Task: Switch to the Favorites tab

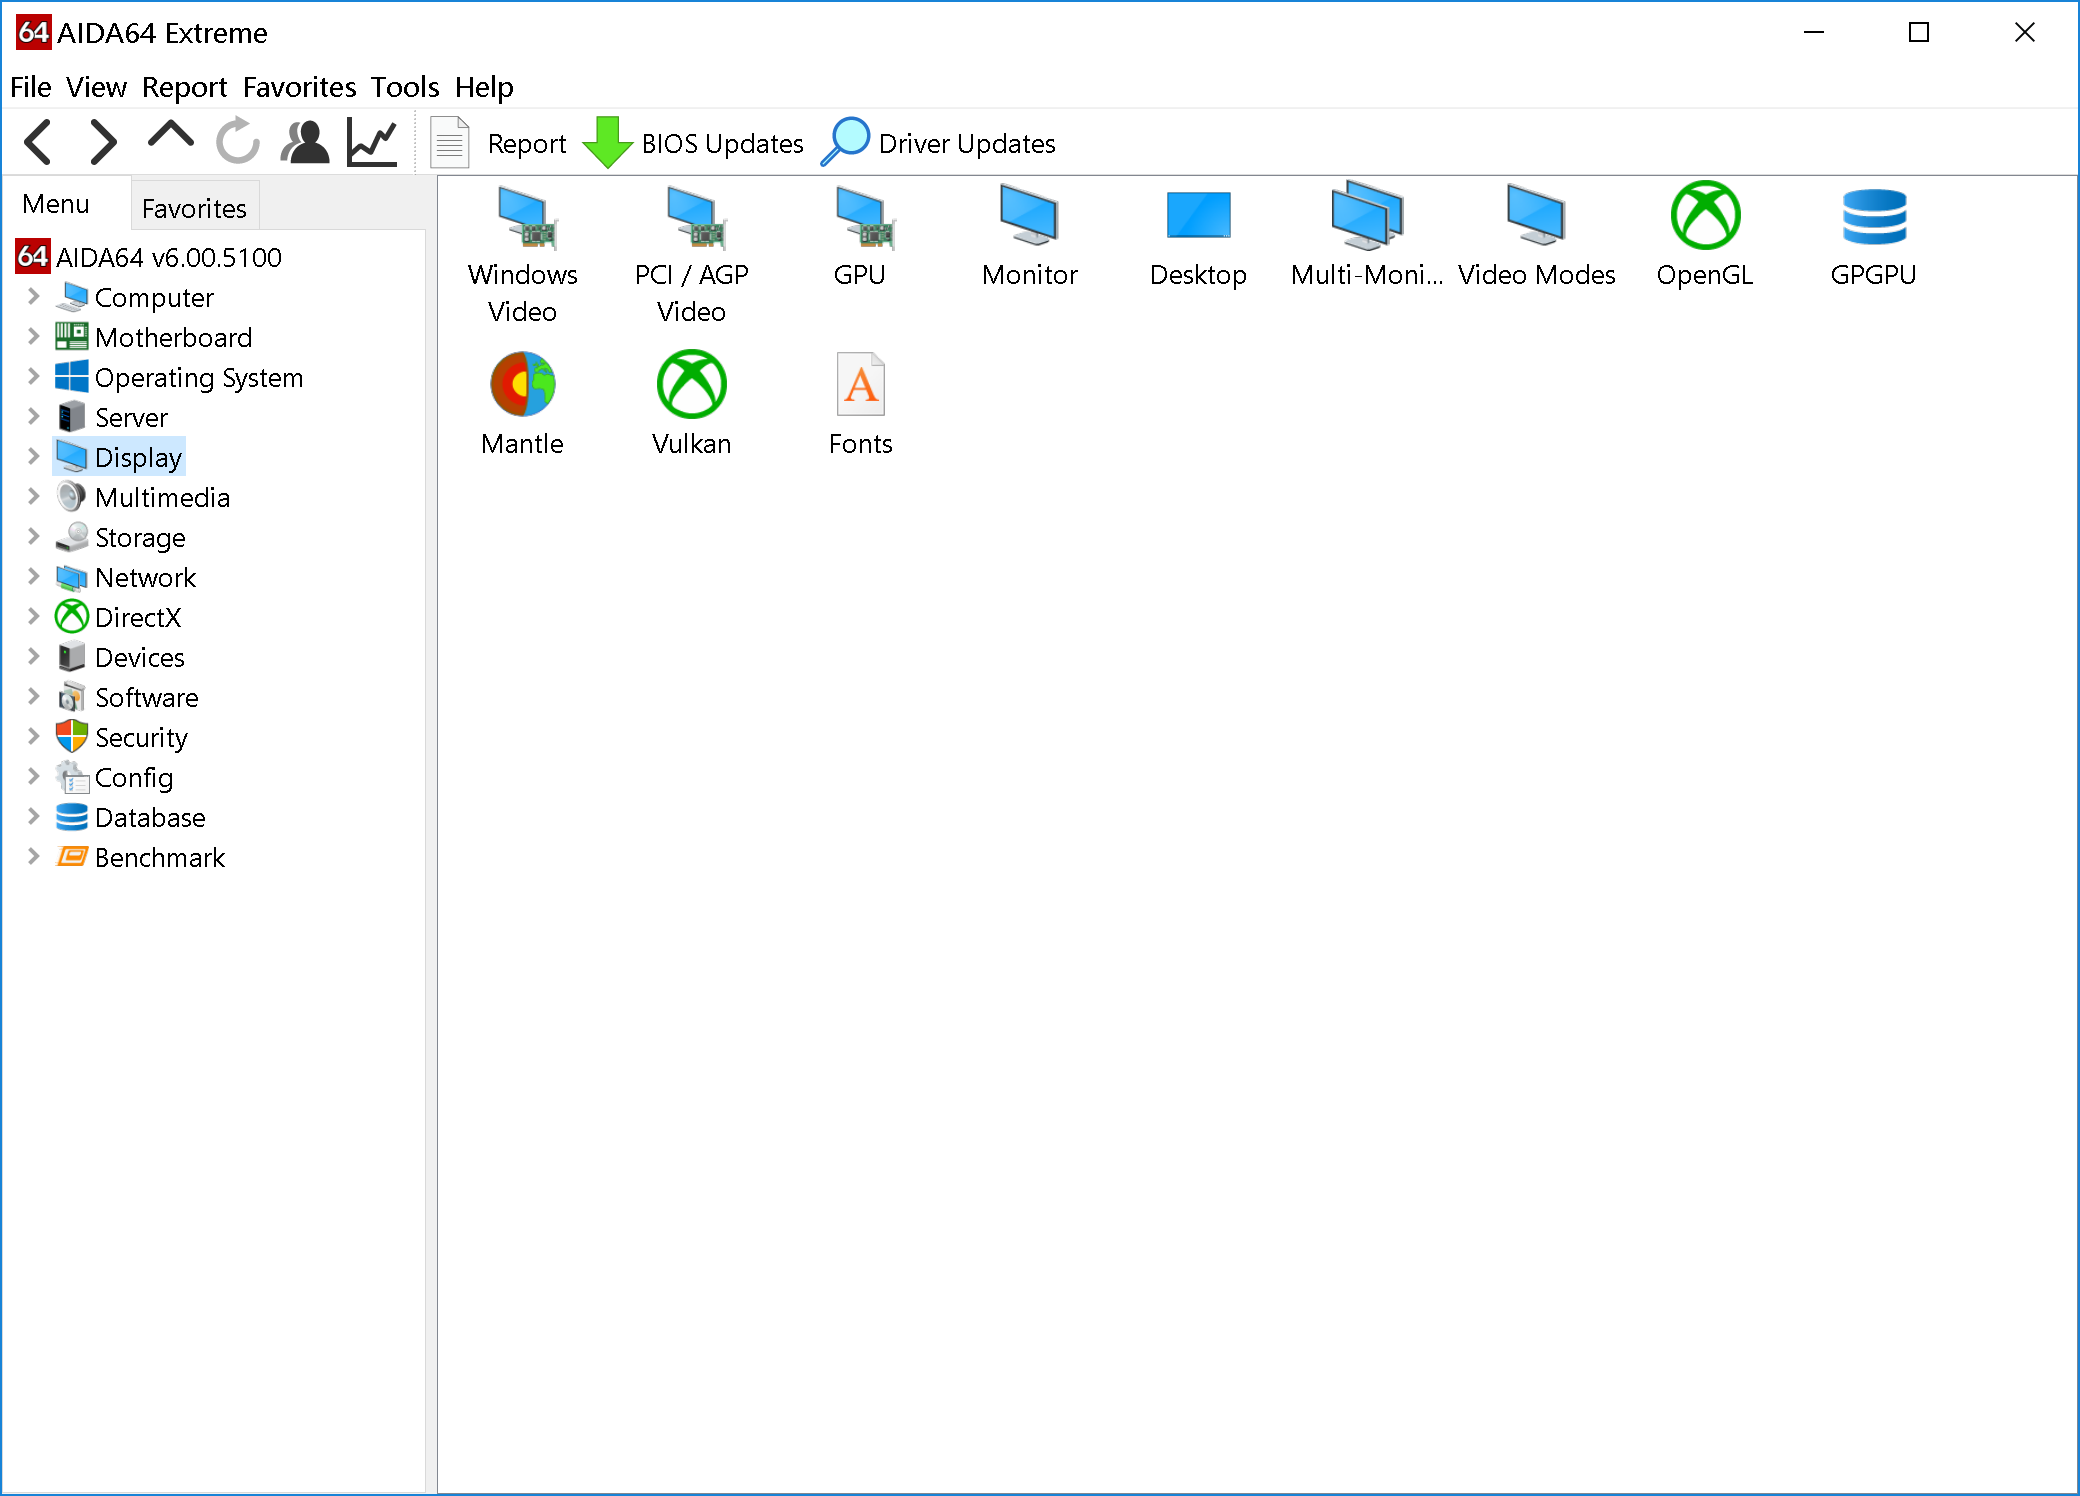Action: tap(195, 208)
